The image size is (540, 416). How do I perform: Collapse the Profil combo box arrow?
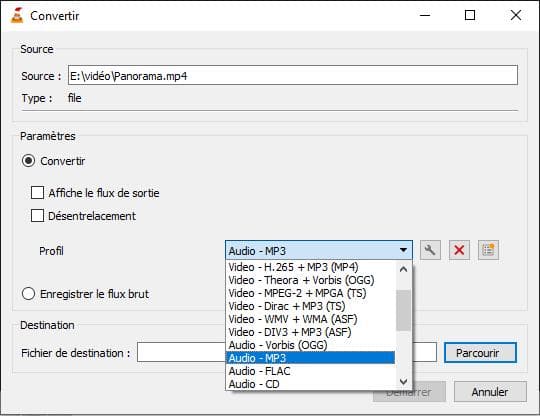pos(403,250)
